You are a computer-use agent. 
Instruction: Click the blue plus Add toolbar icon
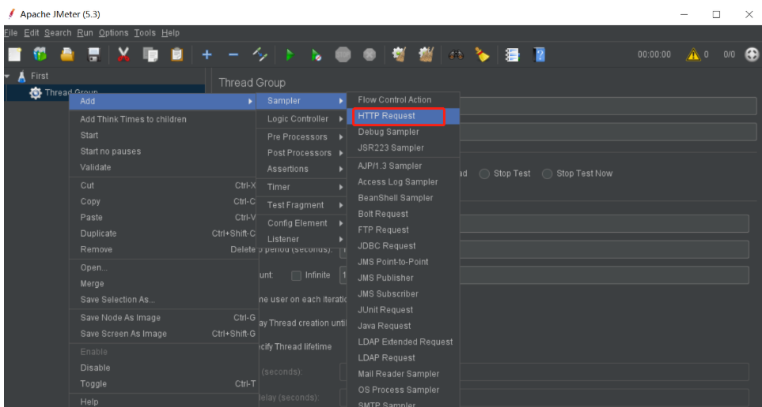(x=206, y=55)
